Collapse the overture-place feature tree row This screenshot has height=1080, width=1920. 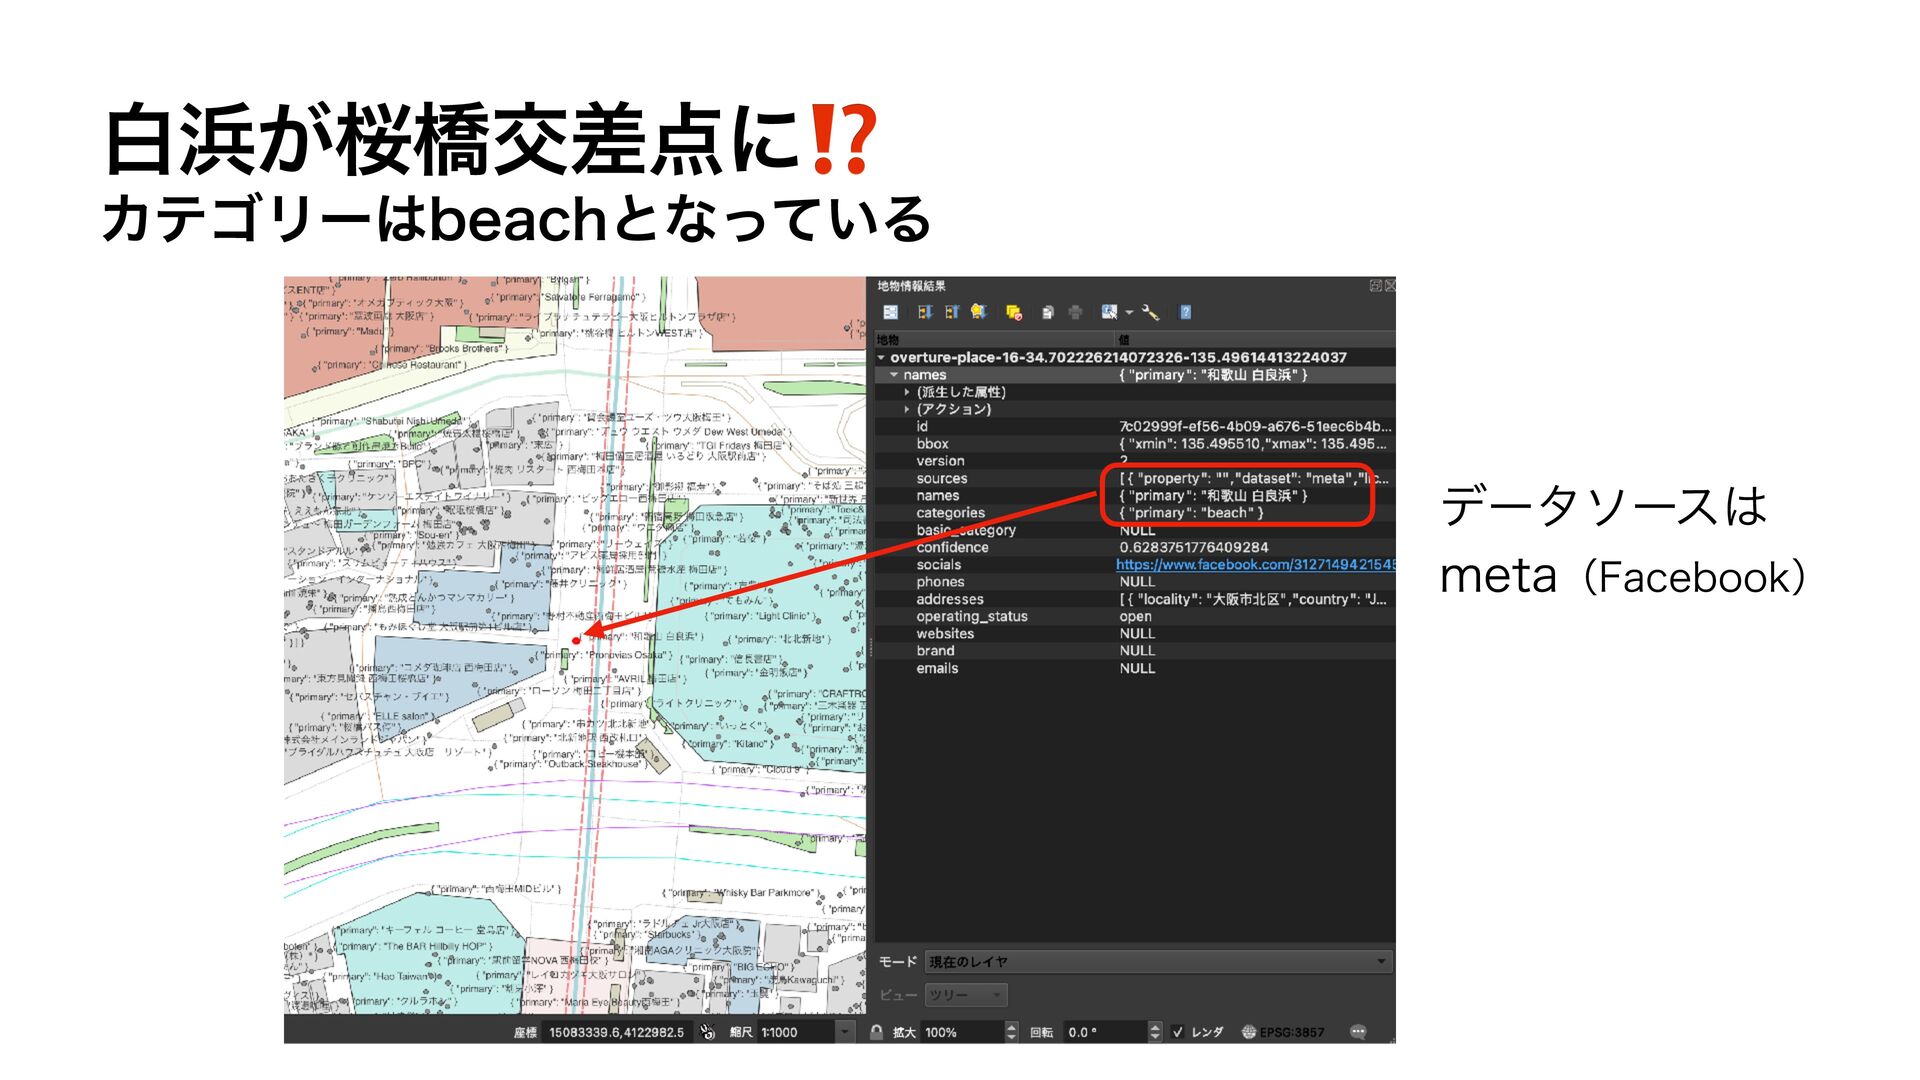coord(881,357)
